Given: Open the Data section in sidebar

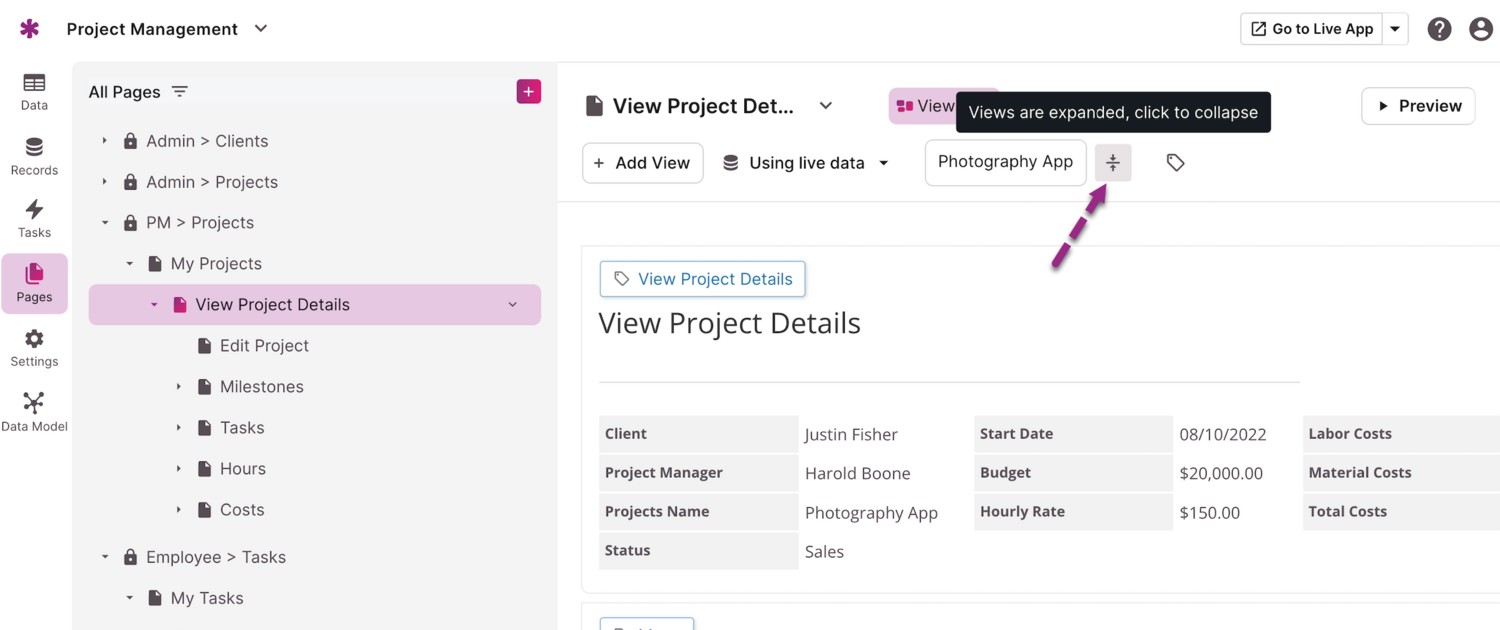Looking at the screenshot, I should [x=34, y=91].
